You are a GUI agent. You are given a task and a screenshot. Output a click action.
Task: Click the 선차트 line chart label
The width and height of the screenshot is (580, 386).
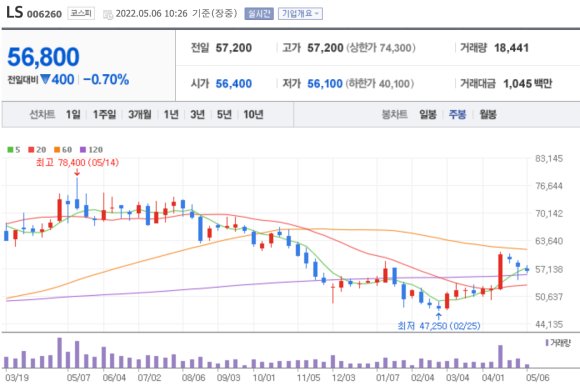pyautogui.click(x=42, y=115)
